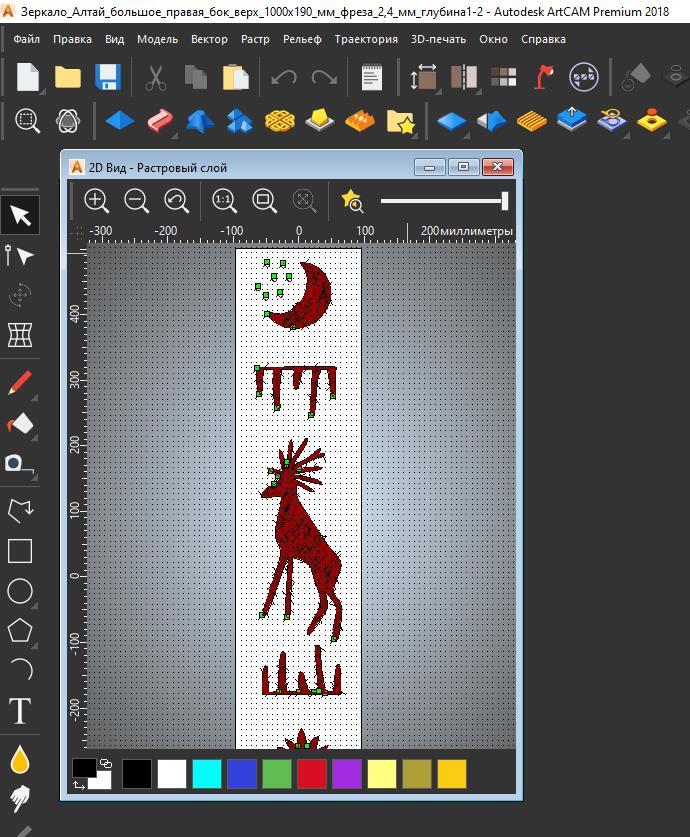Choose the Eraser tool in left toolbar
Screen dimensions: 690x837
click(20, 424)
